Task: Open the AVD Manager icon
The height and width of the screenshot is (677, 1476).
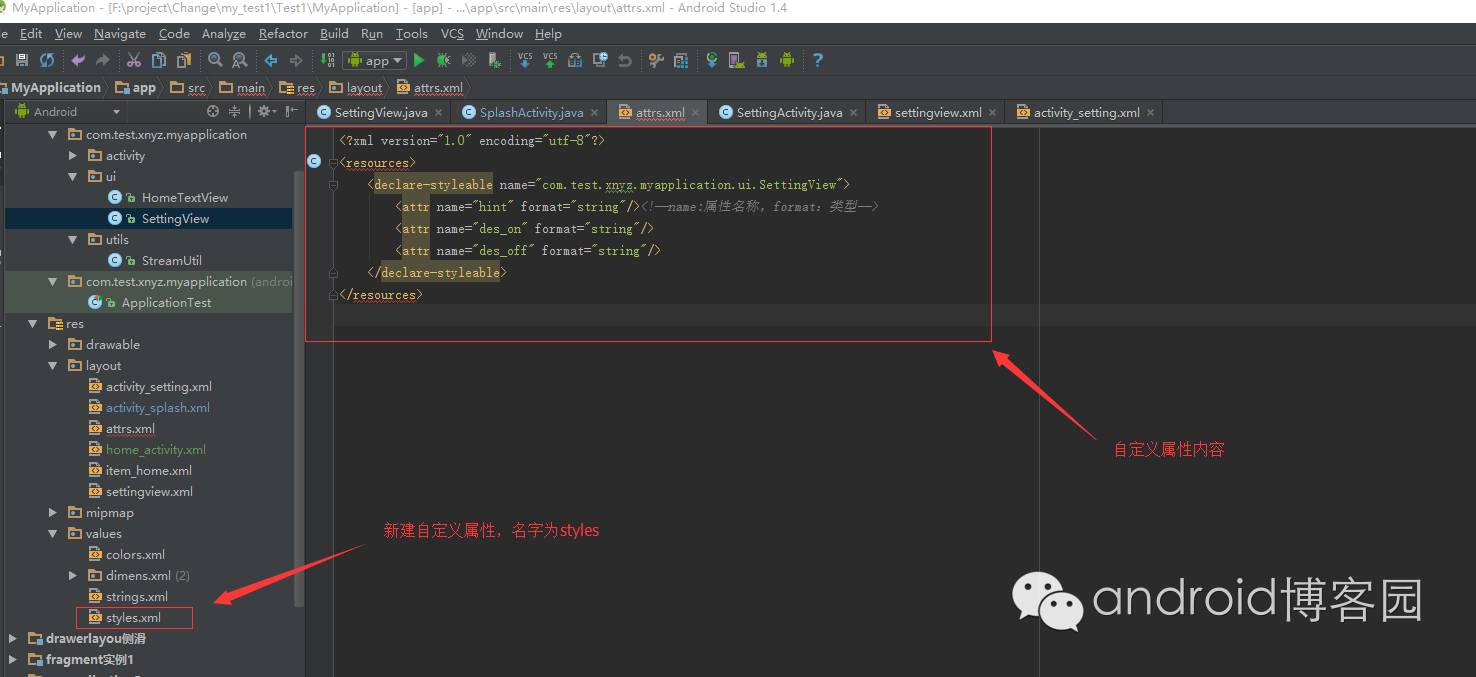Action: tap(736, 60)
